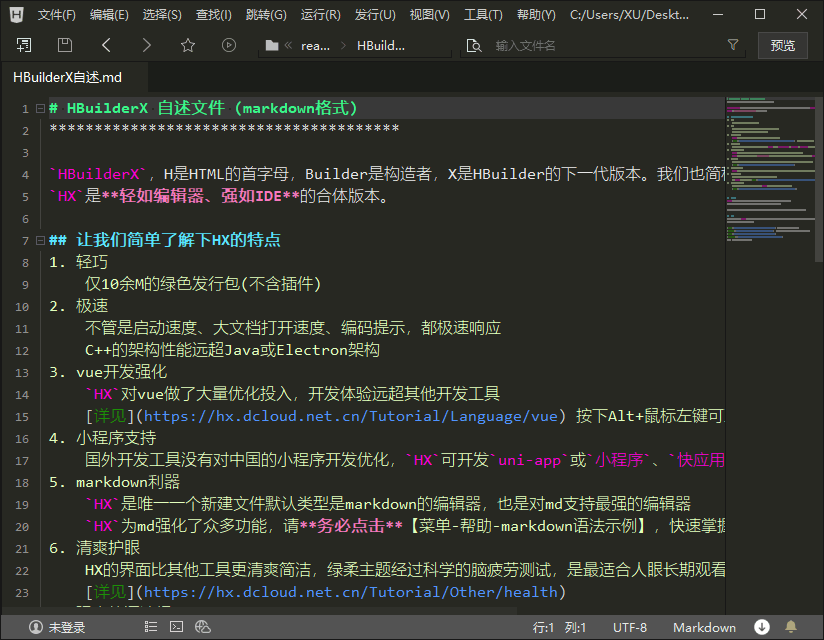
Task: Collapse the line 1 heading fold marker
Action: [x=40, y=109]
